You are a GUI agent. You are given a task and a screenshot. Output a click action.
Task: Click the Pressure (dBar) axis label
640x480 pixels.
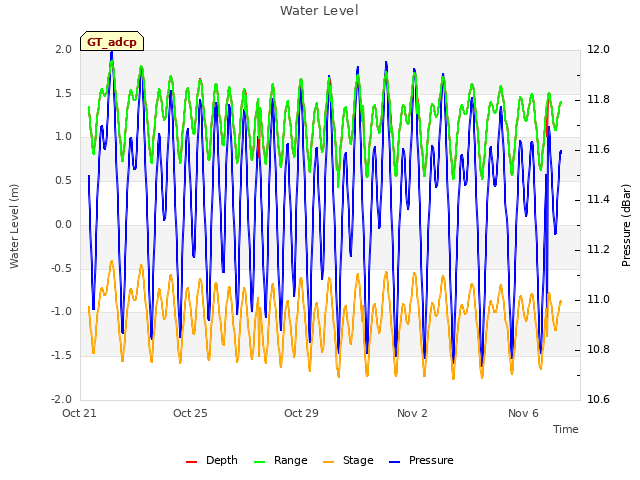click(x=626, y=225)
